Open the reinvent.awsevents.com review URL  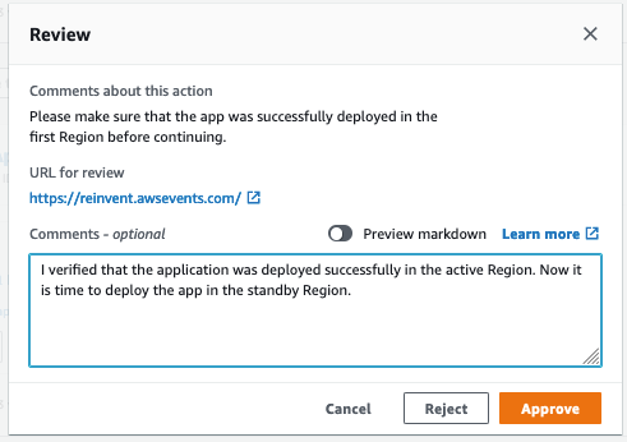click(135, 198)
